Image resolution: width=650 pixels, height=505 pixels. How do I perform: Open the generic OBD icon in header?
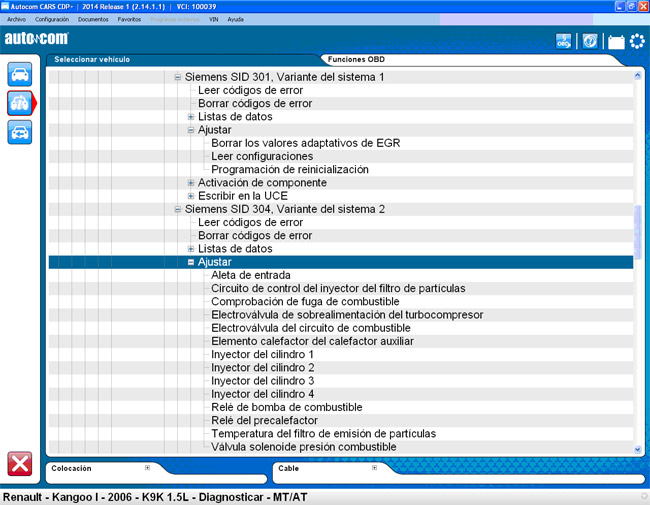click(563, 41)
